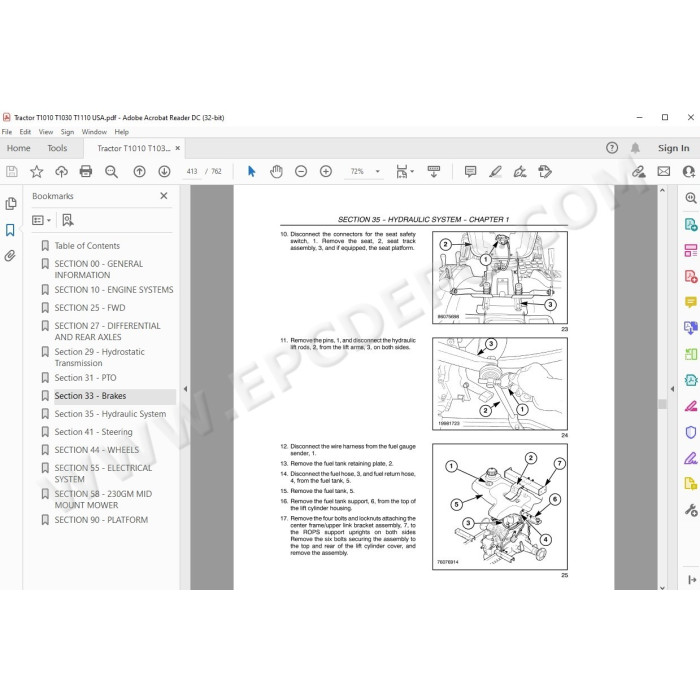Expand the right pane arrow at bottom
The width and height of the screenshot is (700, 700).
(692, 579)
